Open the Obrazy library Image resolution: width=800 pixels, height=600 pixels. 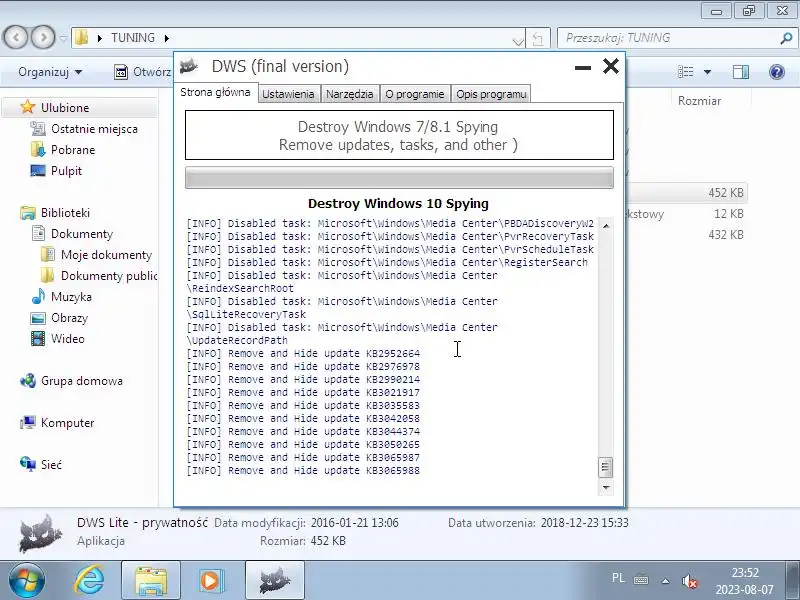(x=69, y=318)
